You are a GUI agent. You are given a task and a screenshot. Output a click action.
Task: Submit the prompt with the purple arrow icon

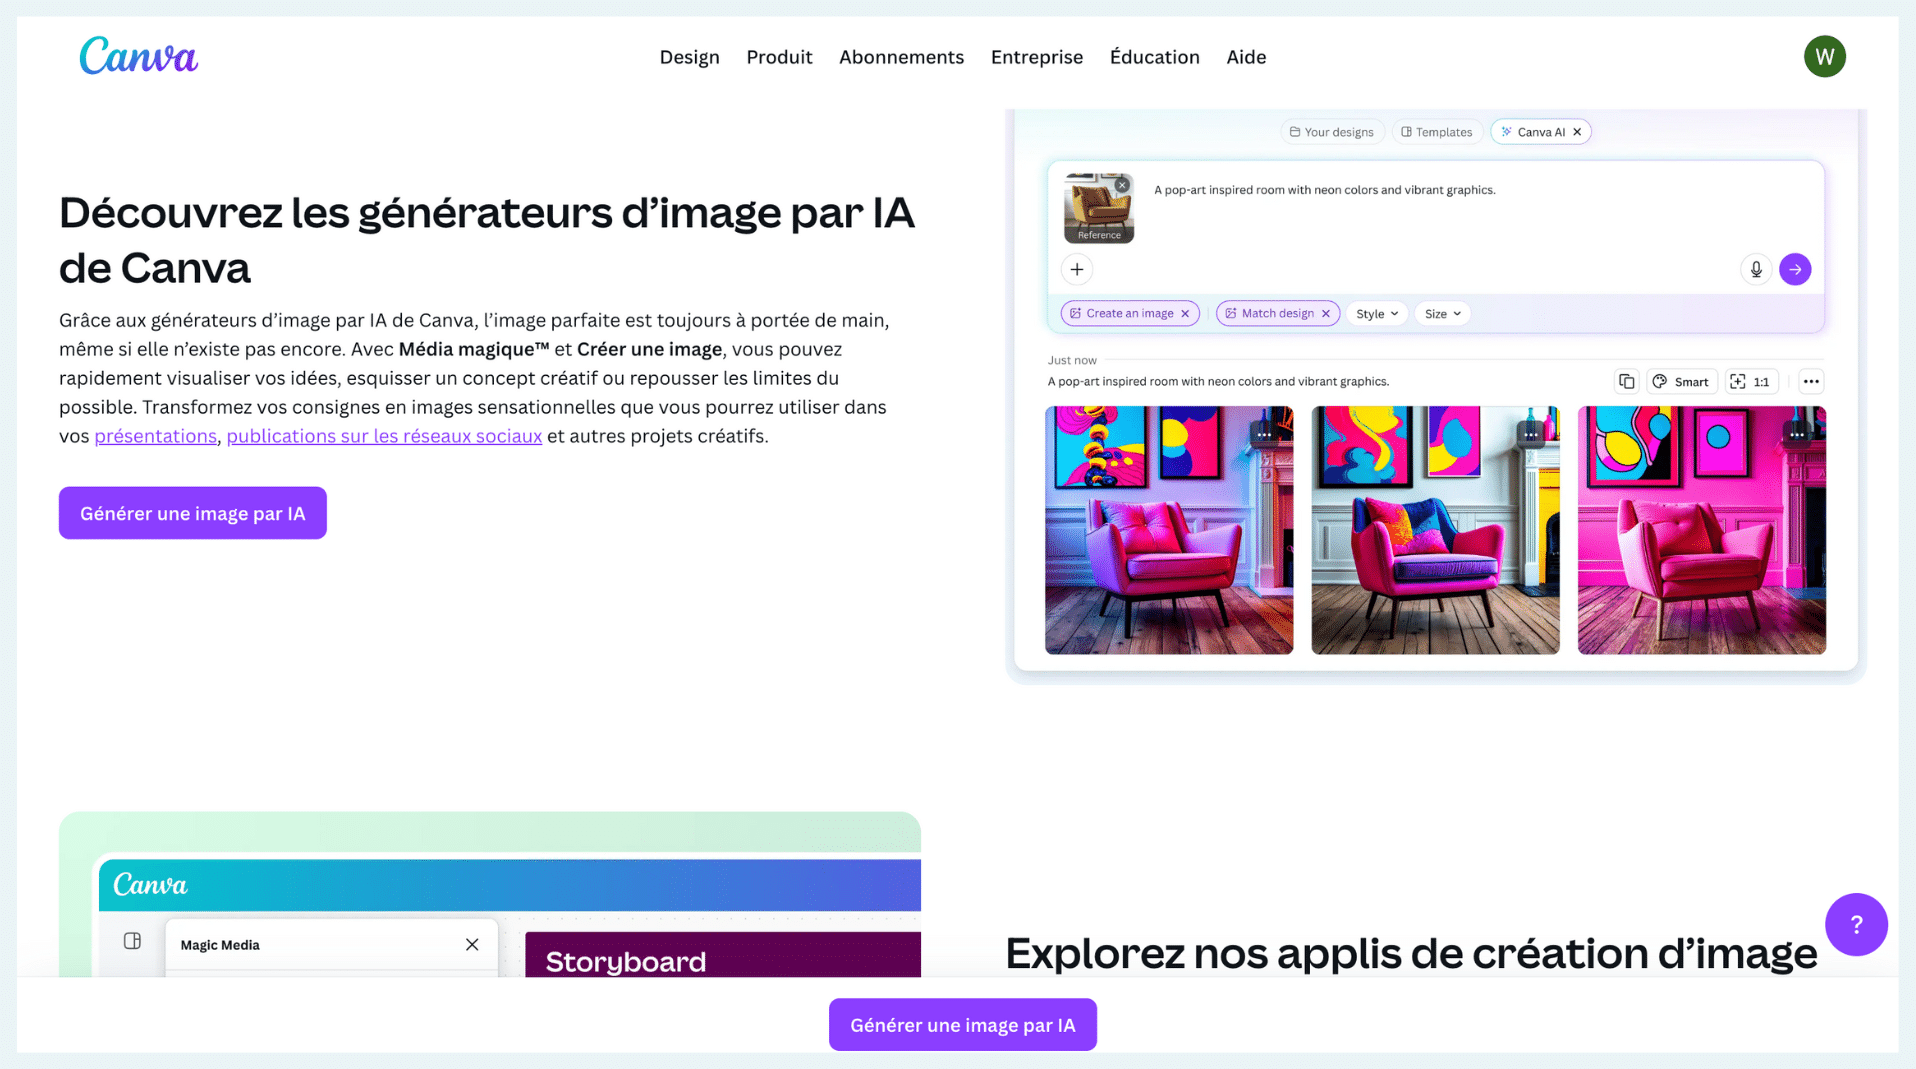[1795, 269]
